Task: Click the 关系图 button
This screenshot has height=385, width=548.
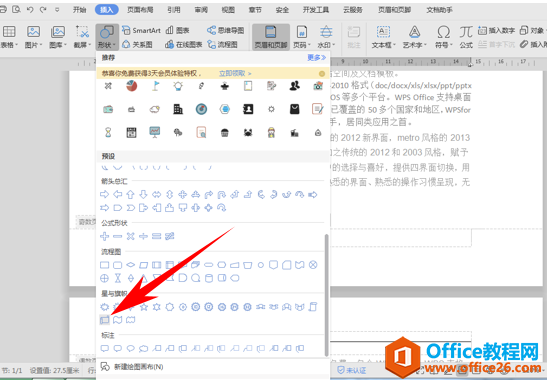Action: click(137, 44)
